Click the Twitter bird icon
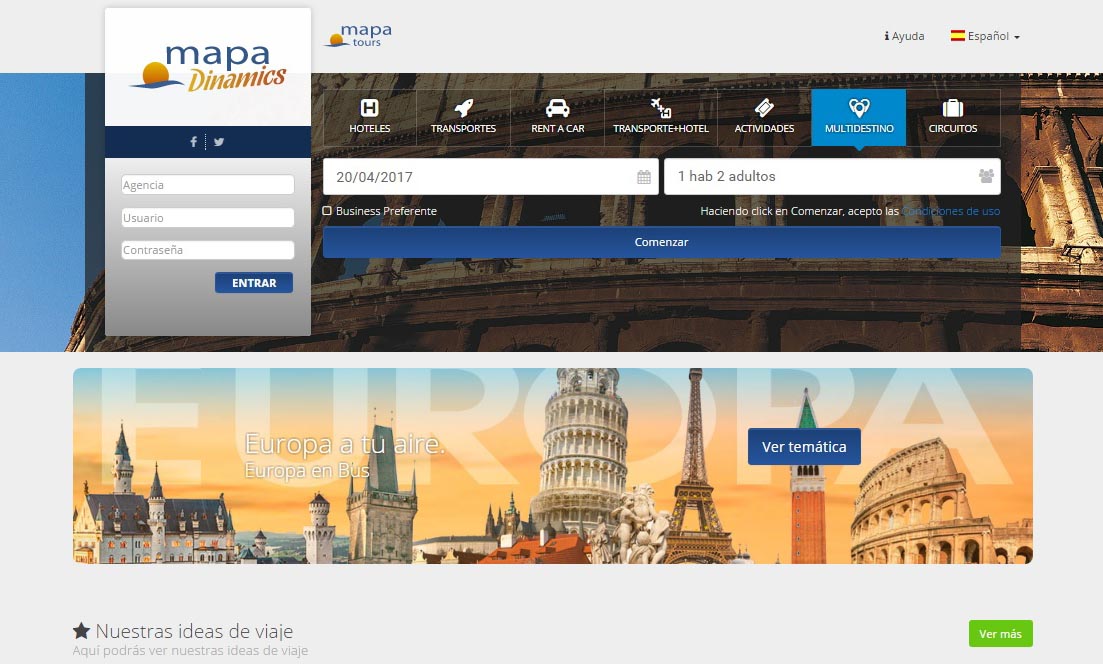Image resolution: width=1103 pixels, height=664 pixels. 219,142
